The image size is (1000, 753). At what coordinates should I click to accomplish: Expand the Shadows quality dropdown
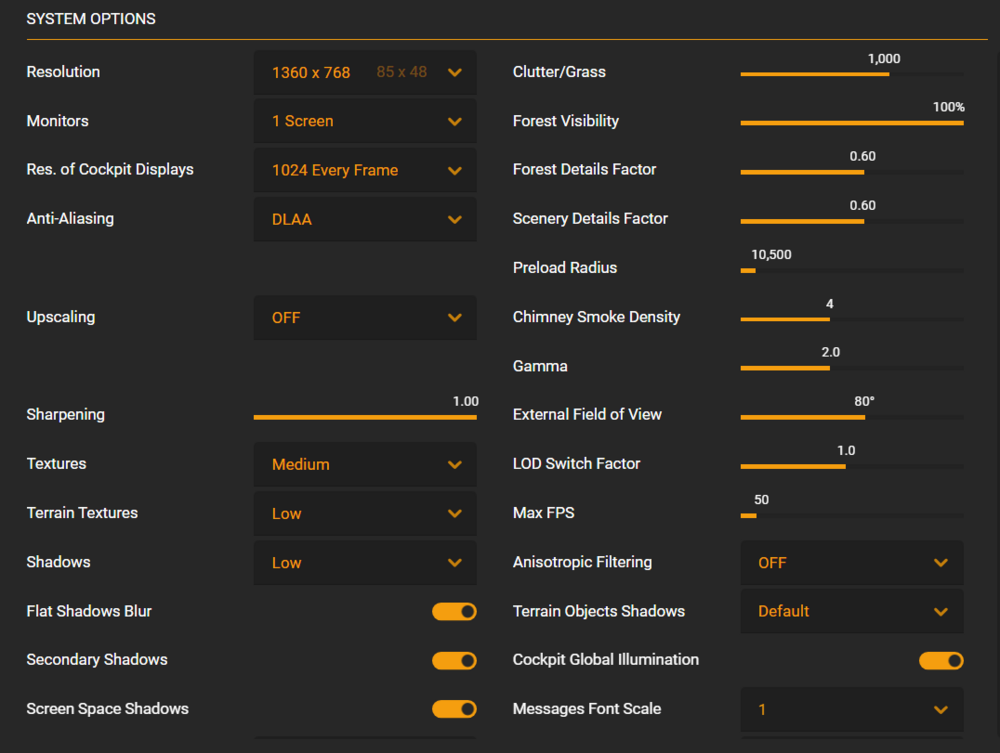pyautogui.click(x=365, y=563)
